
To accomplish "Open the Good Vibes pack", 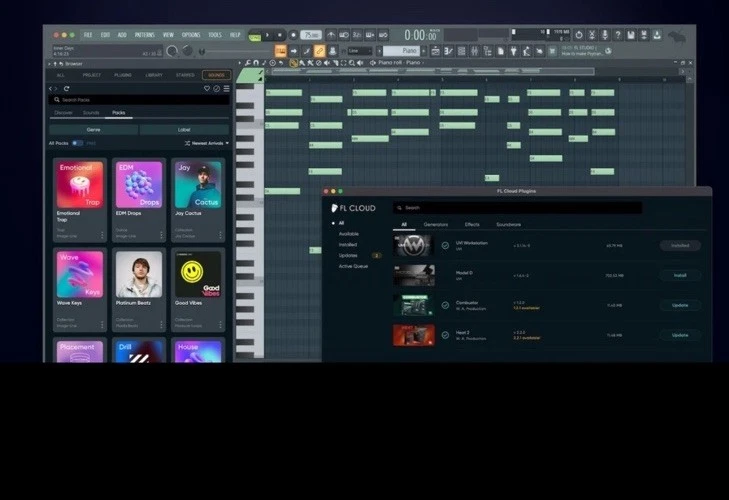I will (x=198, y=289).
